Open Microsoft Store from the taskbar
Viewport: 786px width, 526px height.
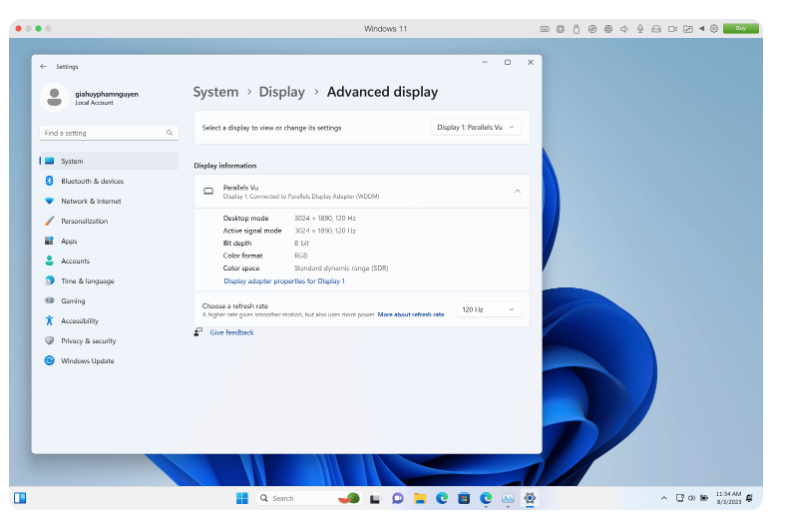(x=464, y=498)
